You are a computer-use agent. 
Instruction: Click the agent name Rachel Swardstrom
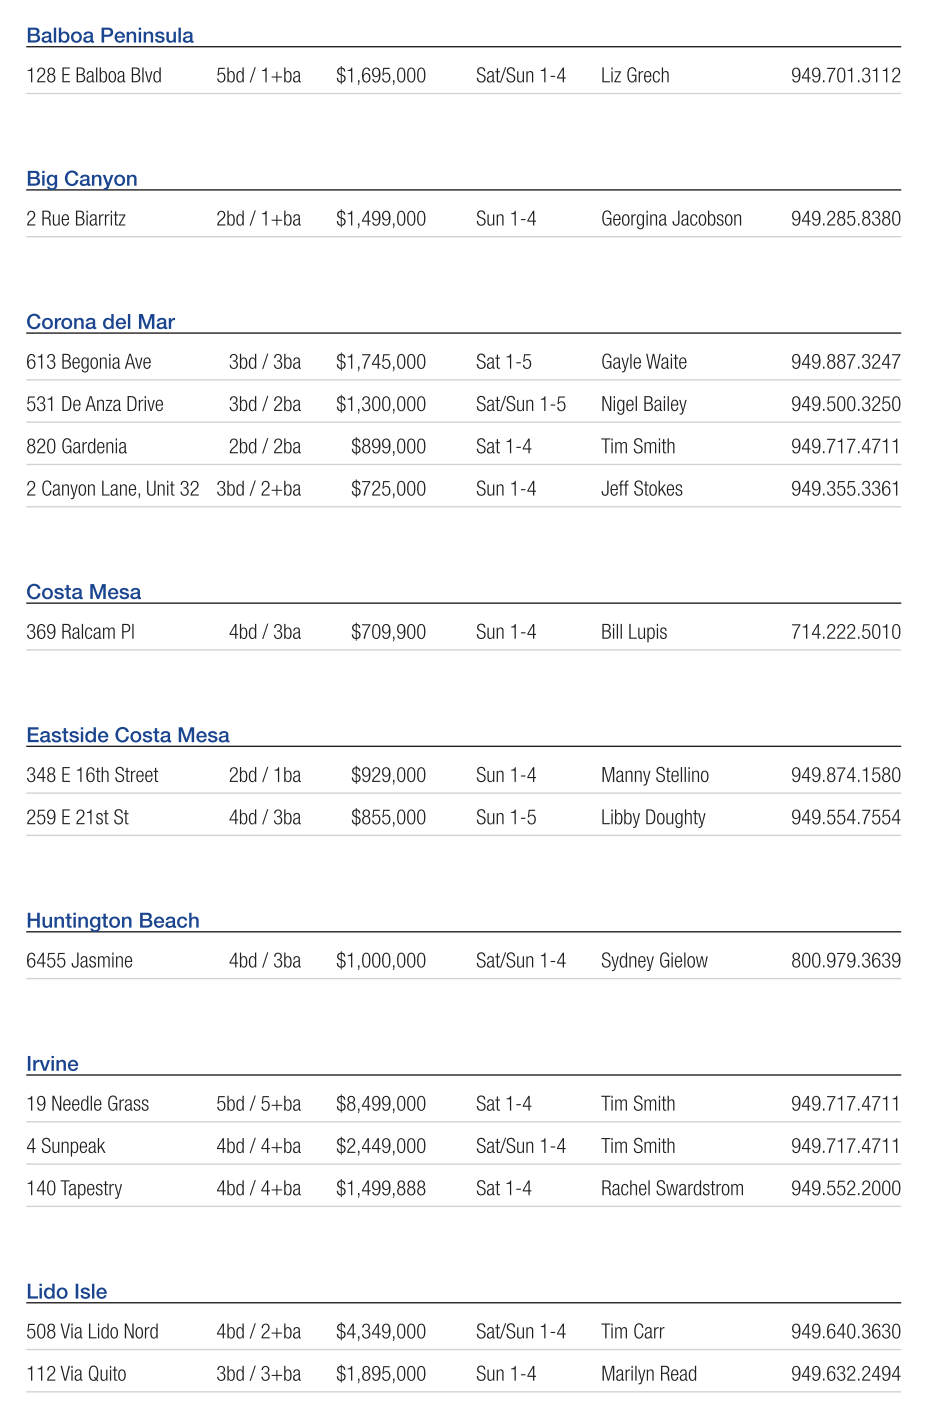click(672, 1189)
